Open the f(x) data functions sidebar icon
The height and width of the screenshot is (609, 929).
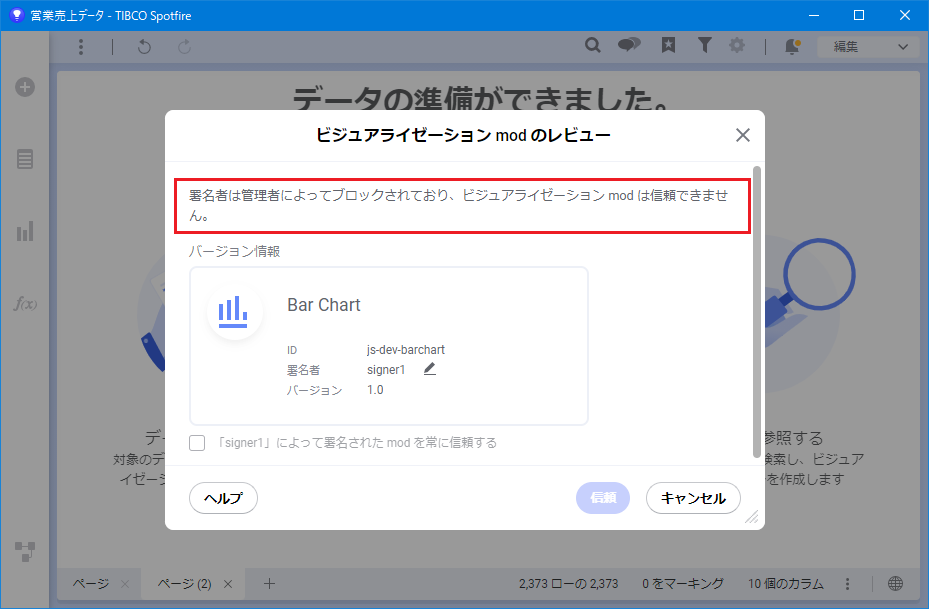pyautogui.click(x=25, y=304)
